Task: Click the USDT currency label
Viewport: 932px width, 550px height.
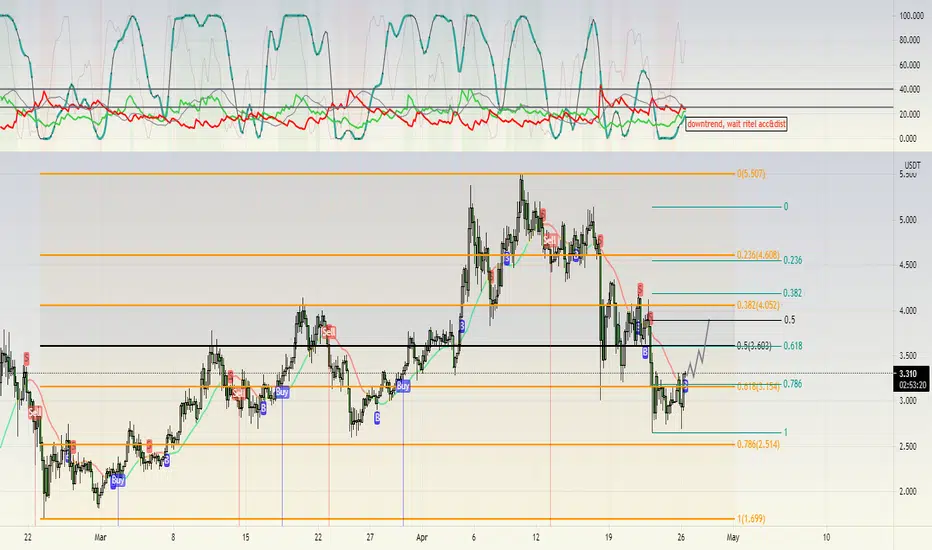Action: 912,165
